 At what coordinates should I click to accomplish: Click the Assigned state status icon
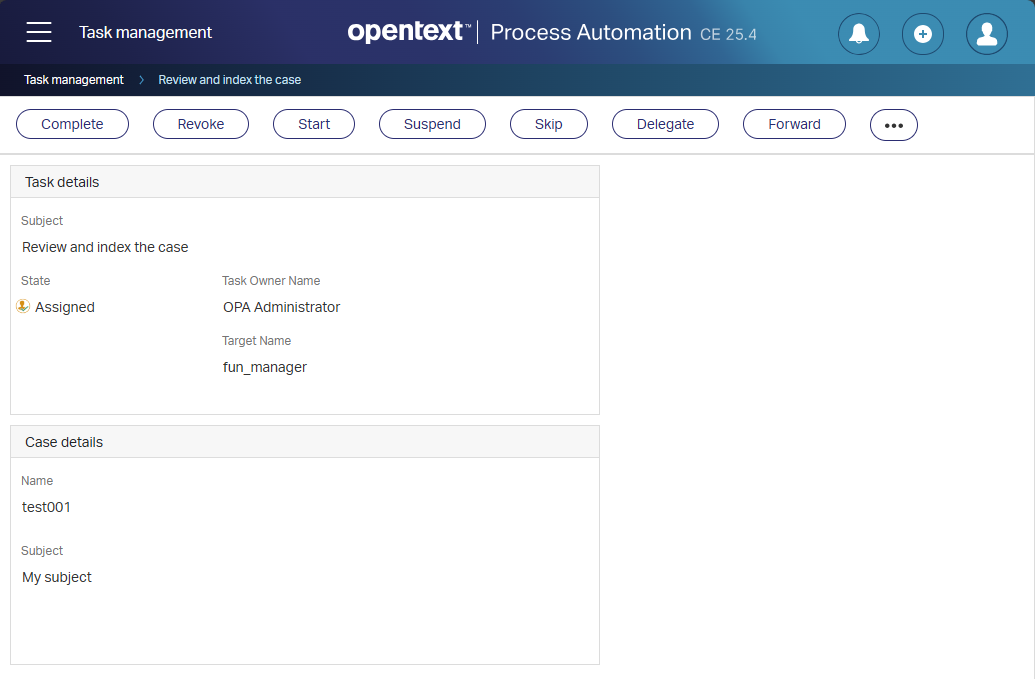point(23,307)
